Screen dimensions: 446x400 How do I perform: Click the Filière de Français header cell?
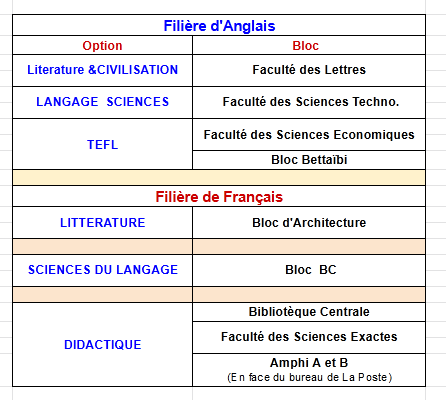(x=219, y=196)
